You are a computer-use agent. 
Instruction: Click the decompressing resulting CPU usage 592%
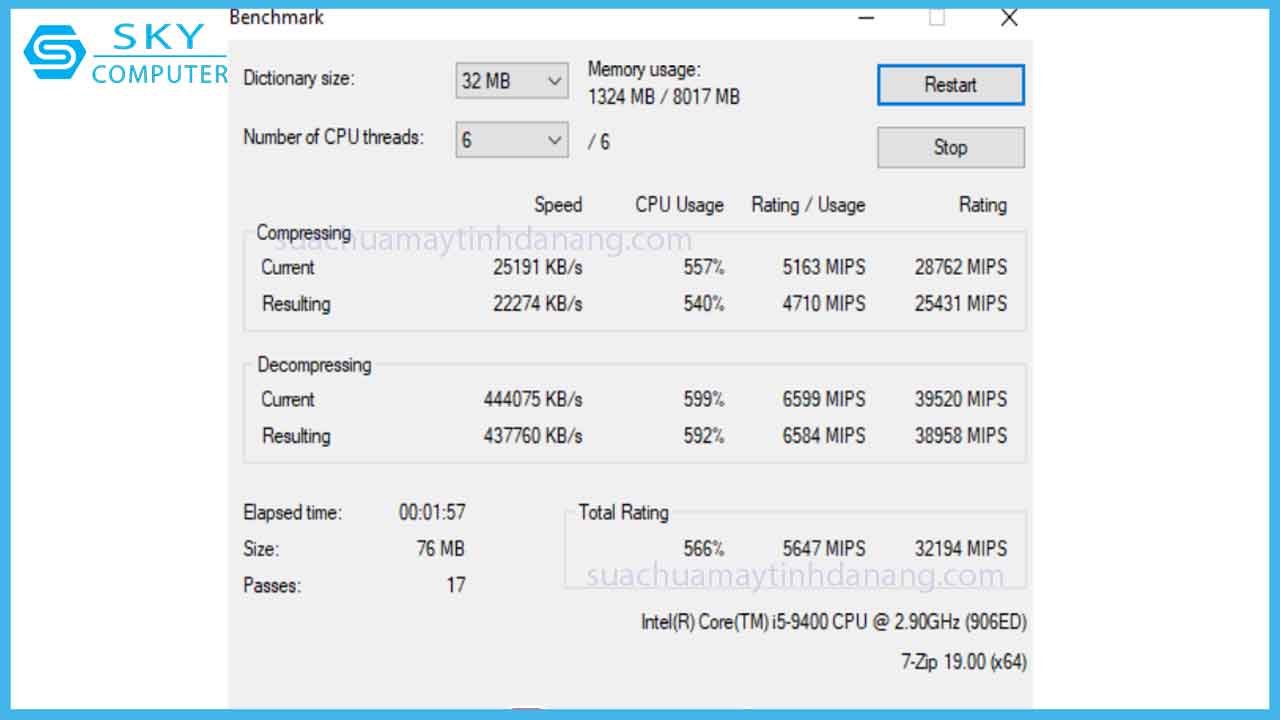[704, 435]
